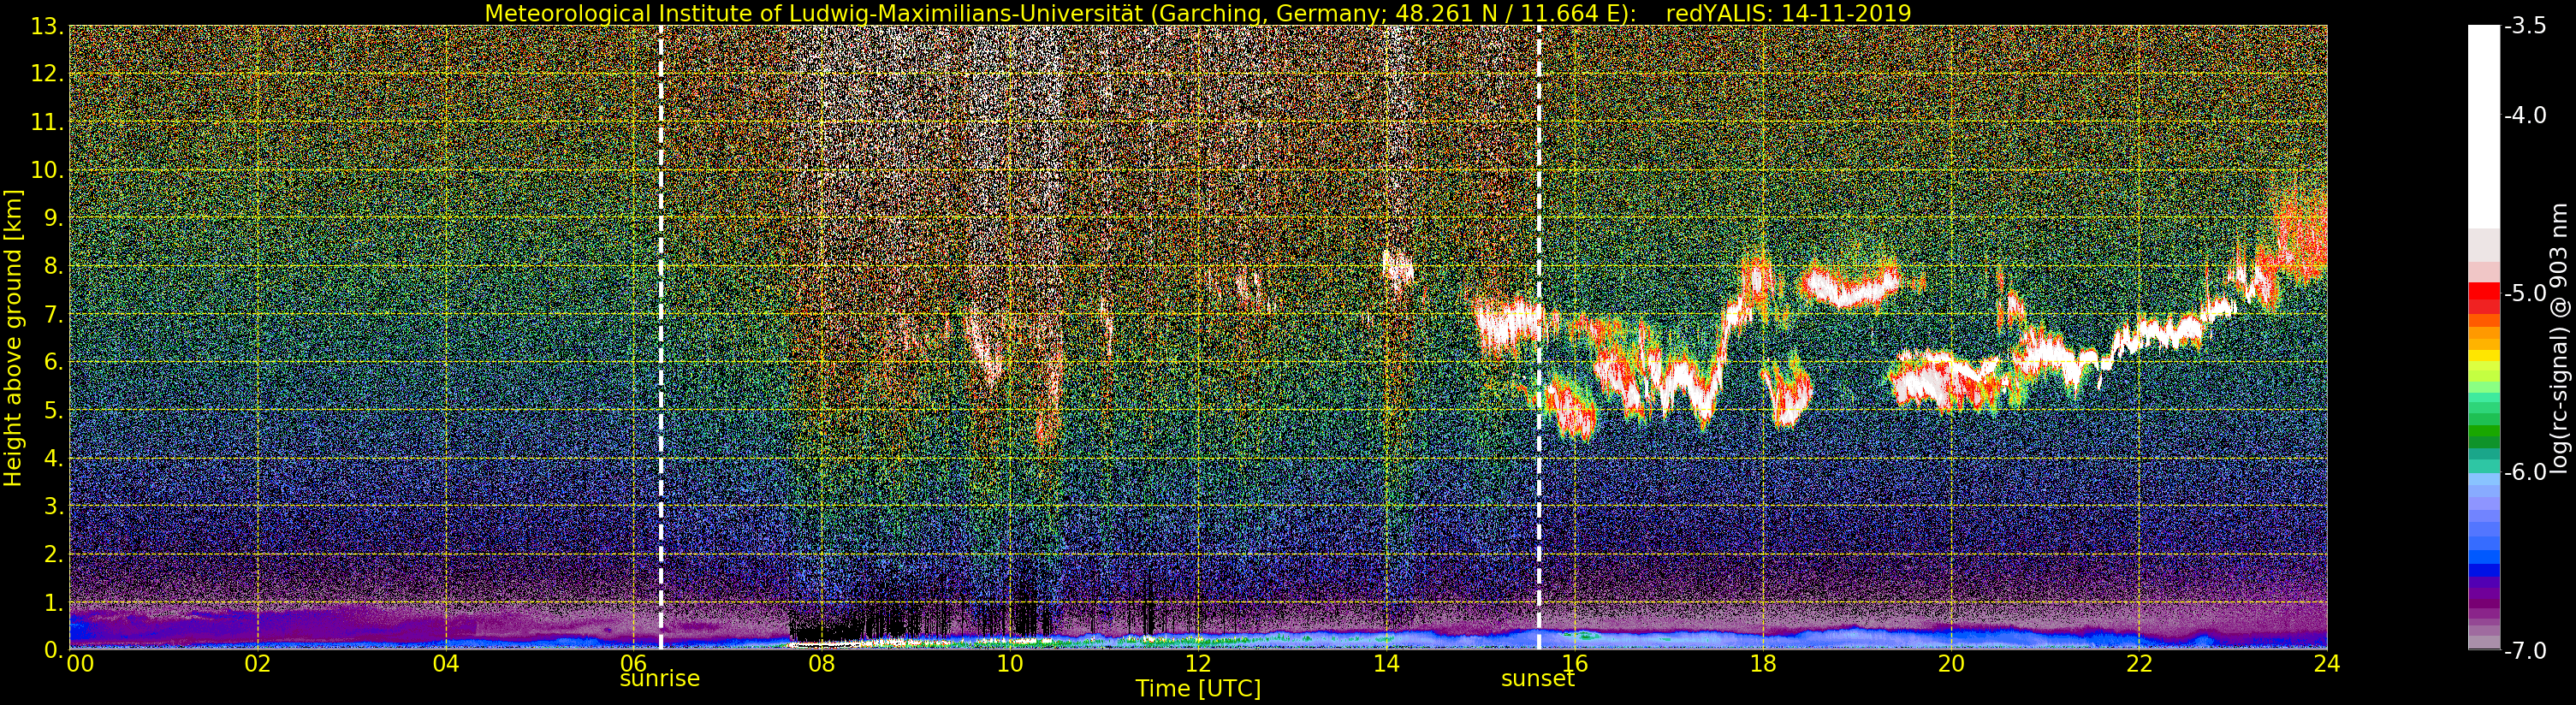Click the 04 hour tick label
Screen dimensions: 2576x705
coord(445,663)
